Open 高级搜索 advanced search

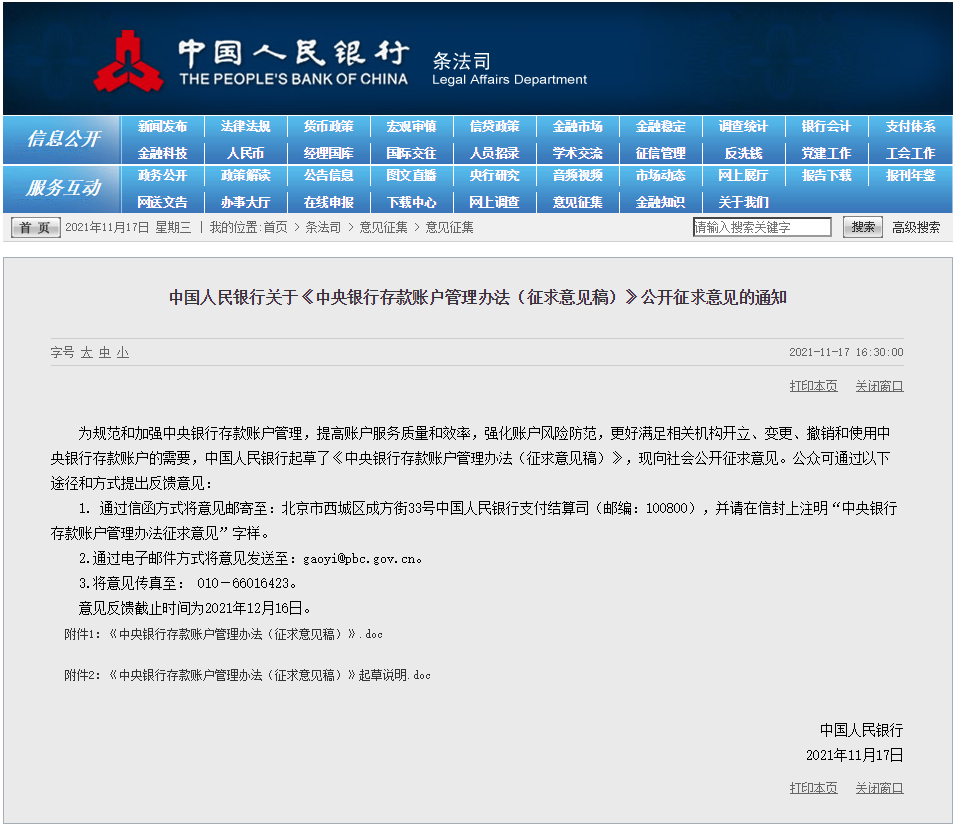916,227
